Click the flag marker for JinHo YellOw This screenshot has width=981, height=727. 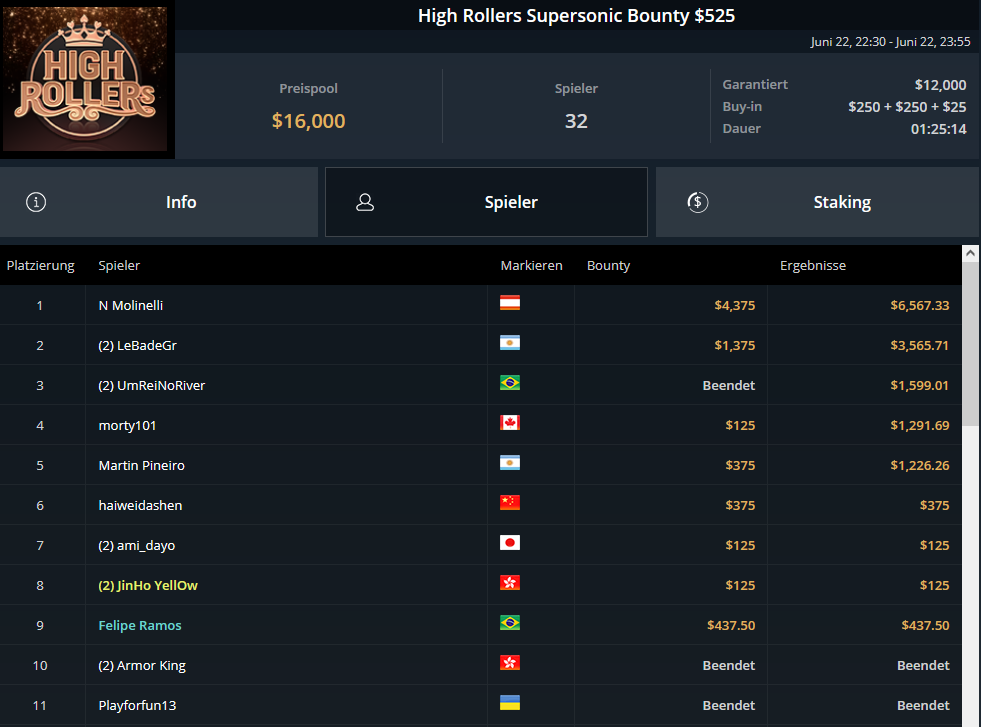tap(510, 583)
